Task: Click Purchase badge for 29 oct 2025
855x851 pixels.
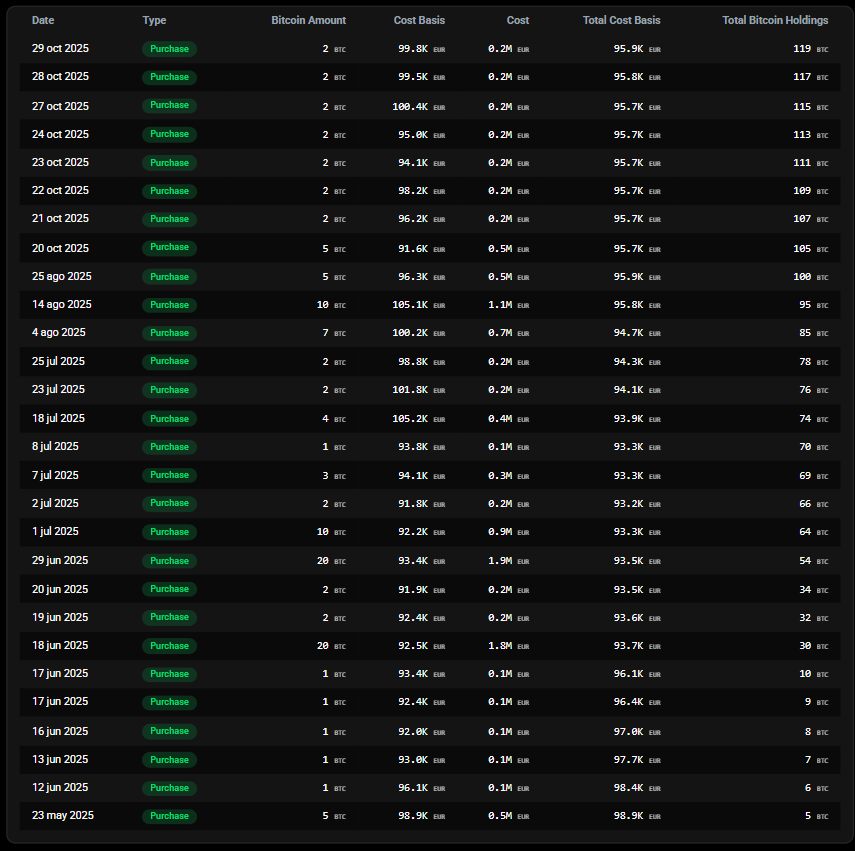Action: (170, 49)
